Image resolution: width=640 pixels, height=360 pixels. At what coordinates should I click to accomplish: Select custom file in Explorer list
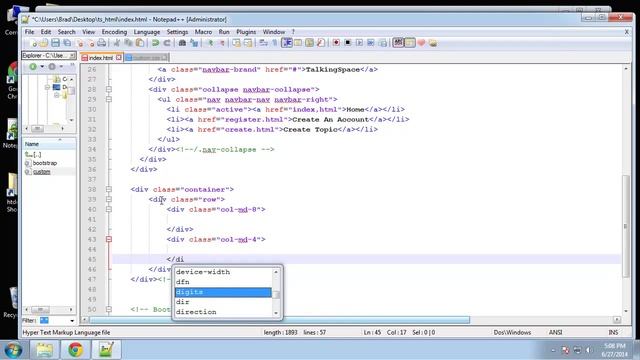point(41,172)
